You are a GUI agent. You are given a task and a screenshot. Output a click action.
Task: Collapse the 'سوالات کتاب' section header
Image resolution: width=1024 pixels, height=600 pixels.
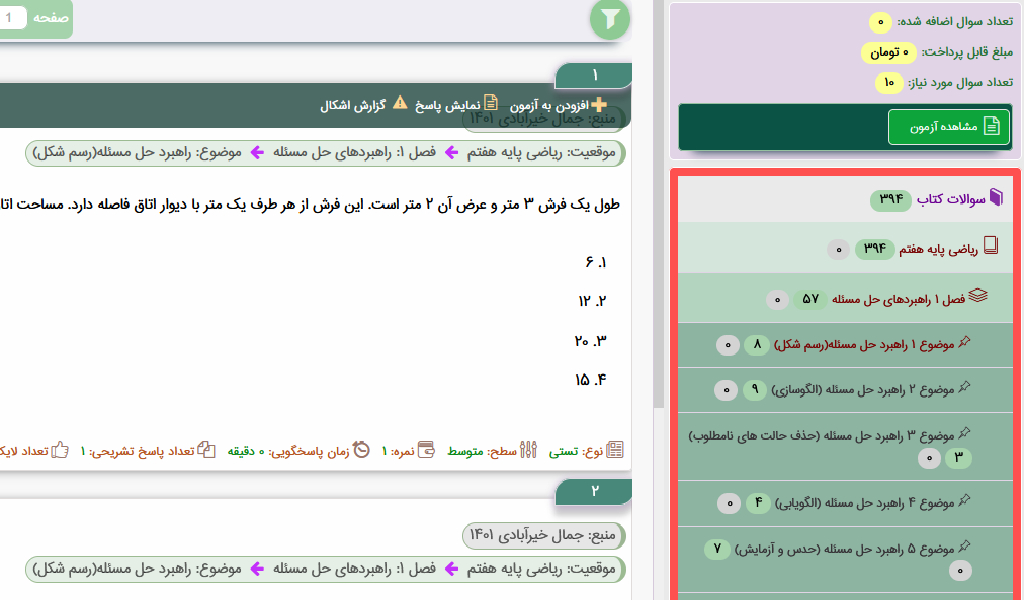(845, 198)
